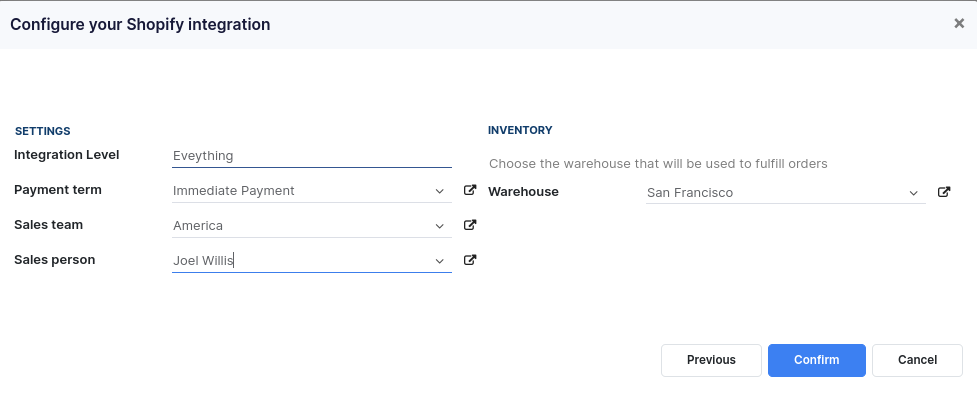The height and width of the screenshot is (396, 977).
Task: Click the warehouse fulfillment help text
Action: [x=658, y=164]
